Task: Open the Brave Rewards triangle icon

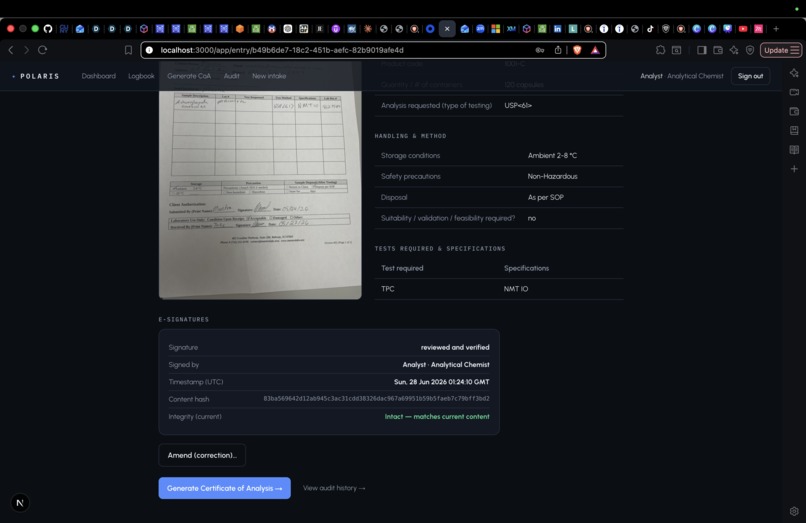Action: point(595,50)
